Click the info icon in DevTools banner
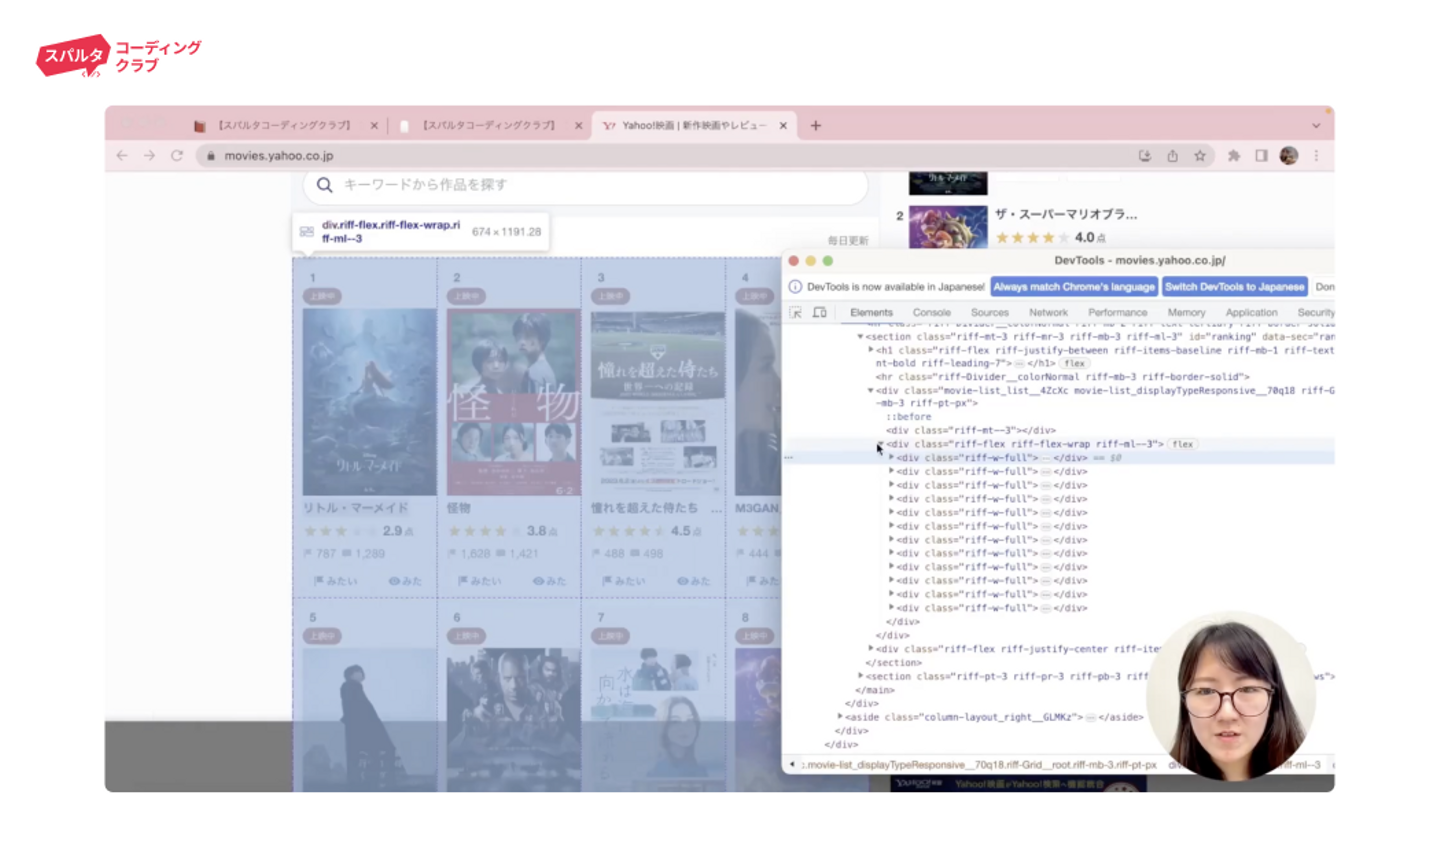Viewport: 1440px width, 857px height. point(795,287)
